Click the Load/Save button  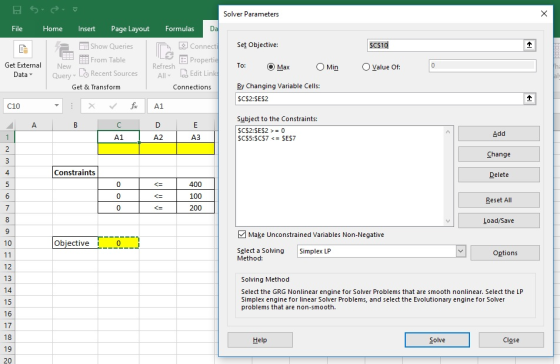pyautogui.click(x=499, y=220)
